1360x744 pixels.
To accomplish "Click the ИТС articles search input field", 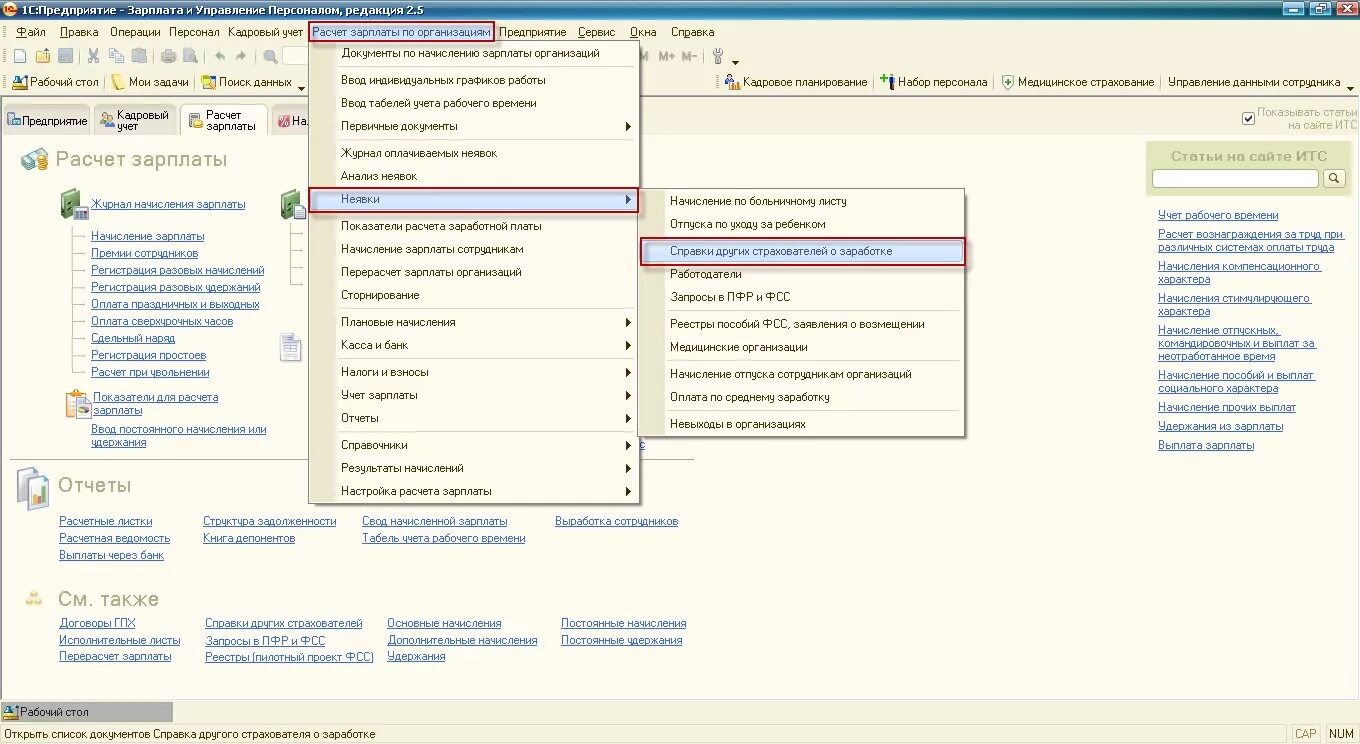I will (x=1235, y=178).
